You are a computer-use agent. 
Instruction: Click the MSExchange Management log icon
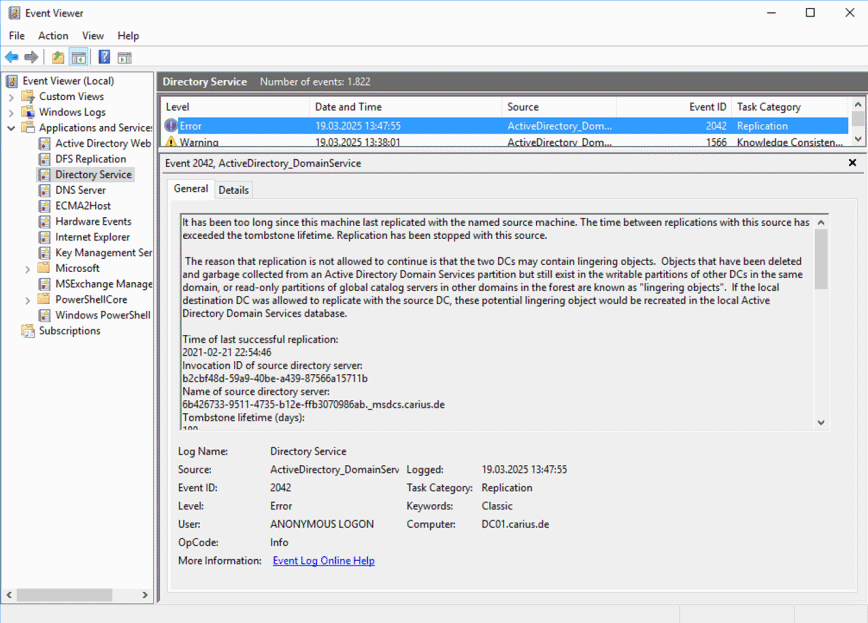(45, 284)
